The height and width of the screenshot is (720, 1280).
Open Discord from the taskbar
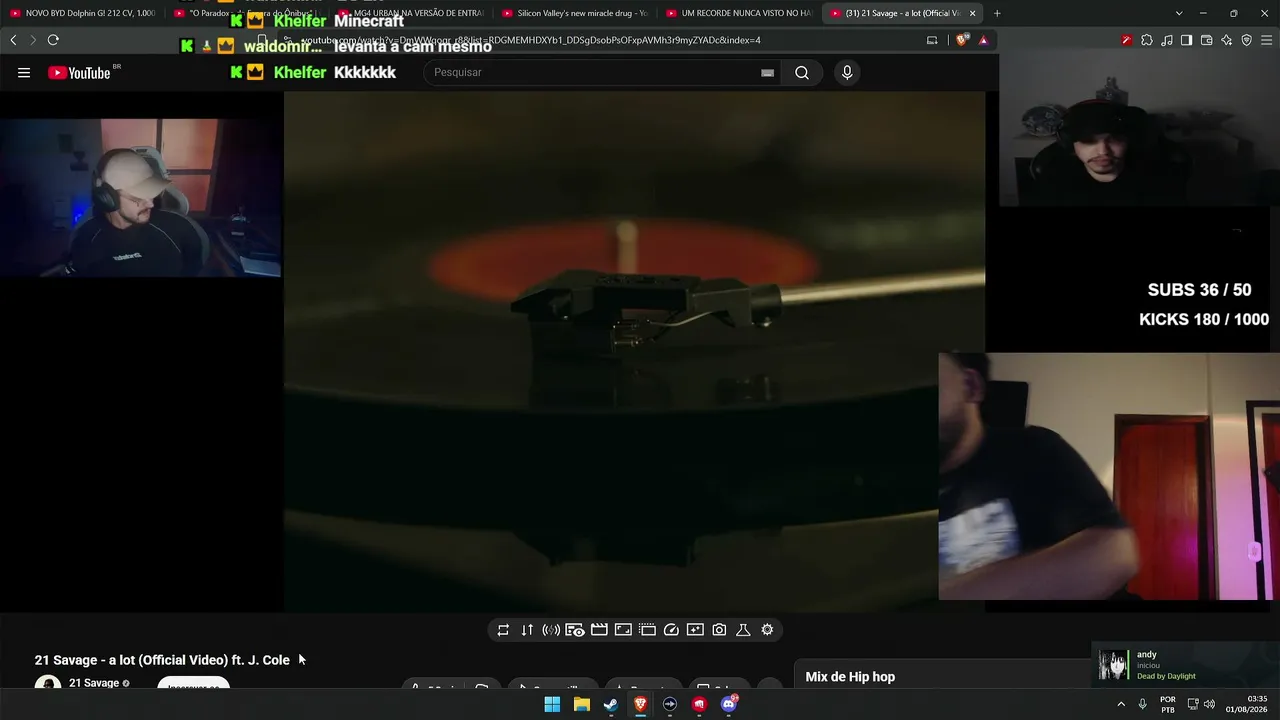click(729, 704)
